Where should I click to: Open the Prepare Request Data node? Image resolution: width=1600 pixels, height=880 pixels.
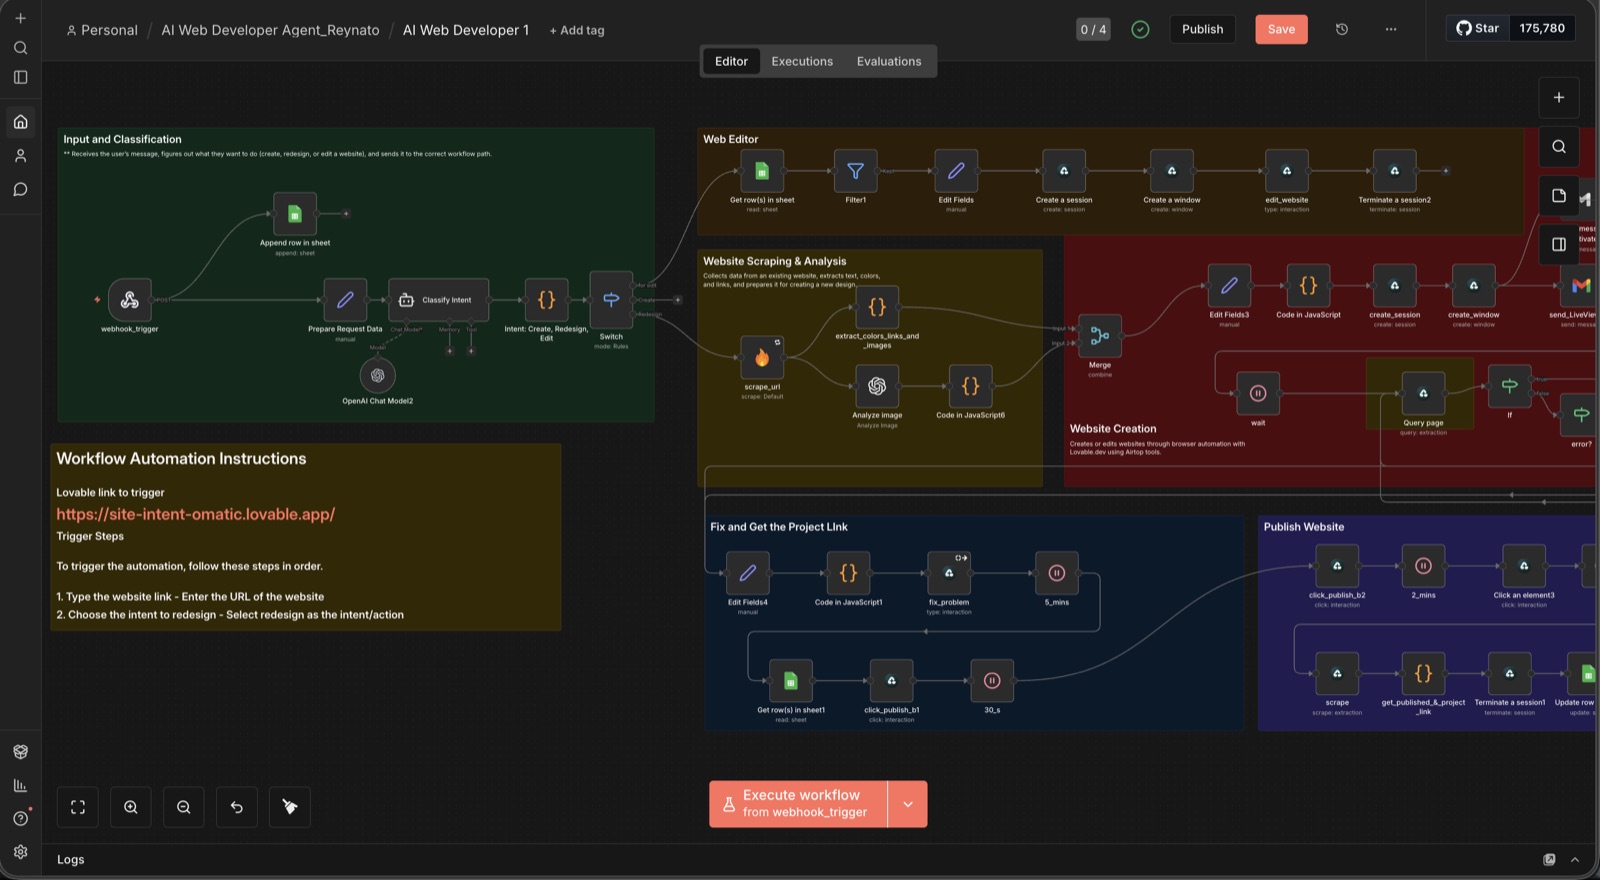345,299
